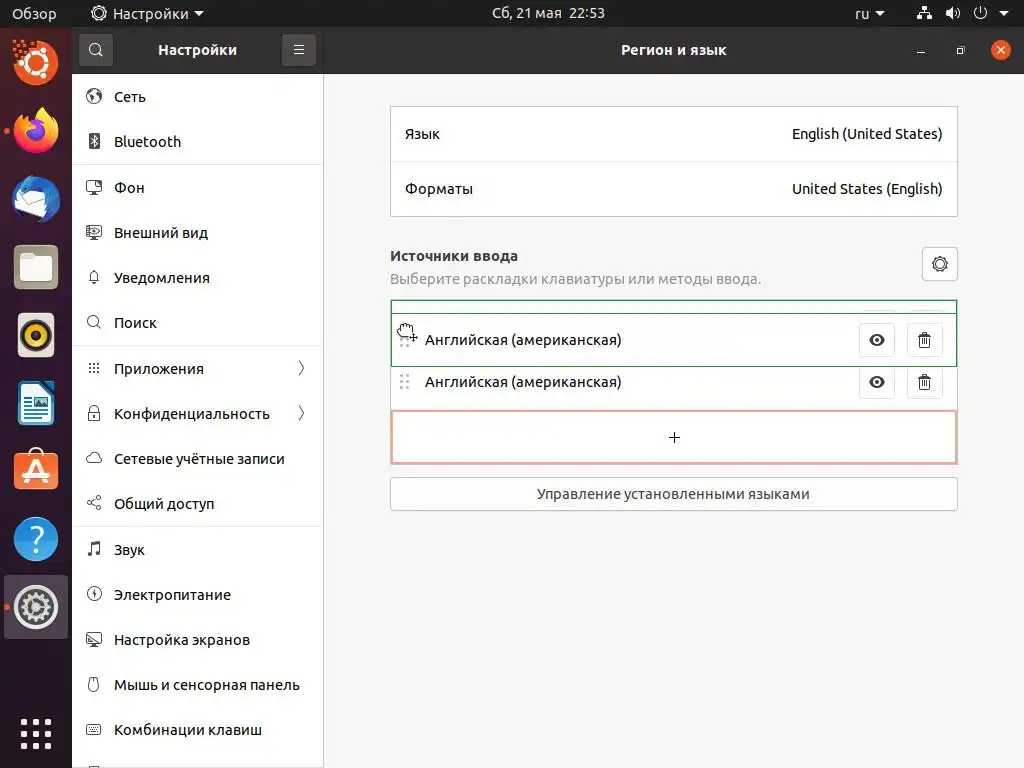This screenshot has height=768, width=1024.
Task: Preview first English (US) keyboard layout
Action: coord(877,340)
